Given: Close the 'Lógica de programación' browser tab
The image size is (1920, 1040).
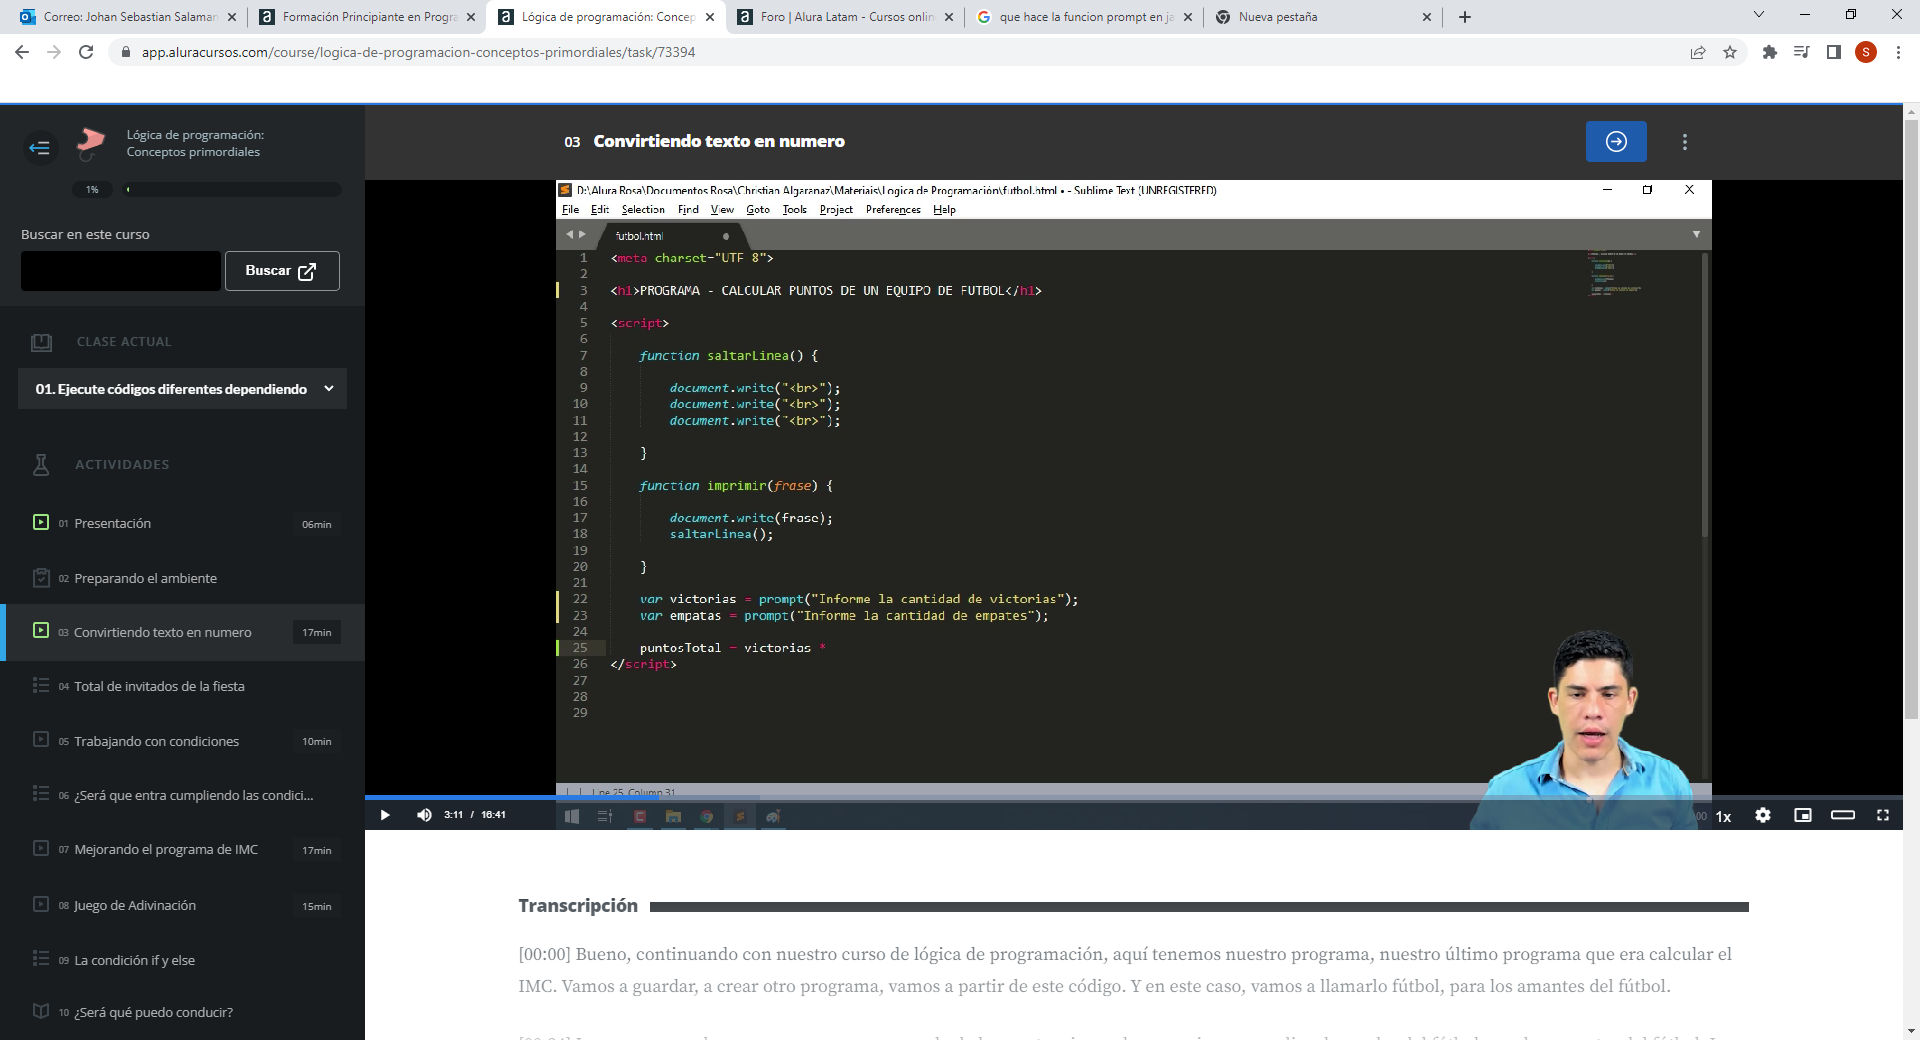Looking at the screenshot, I should click(710, 17).
